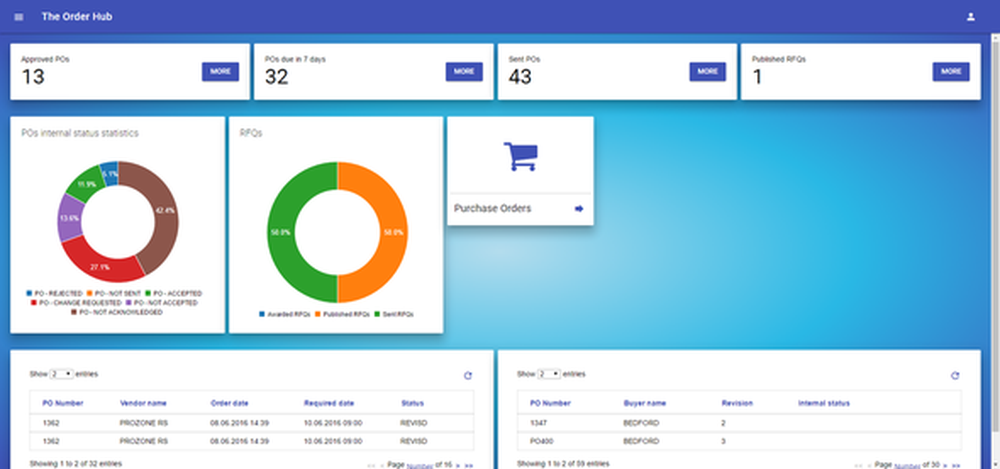Open the Purchase Orders link

tap(492, 209)
